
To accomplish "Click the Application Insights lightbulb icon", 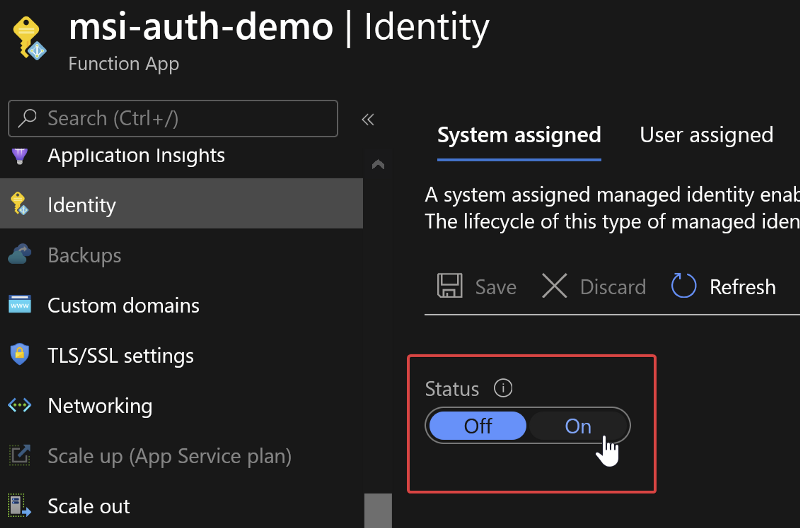I will [x=19, y=156].
